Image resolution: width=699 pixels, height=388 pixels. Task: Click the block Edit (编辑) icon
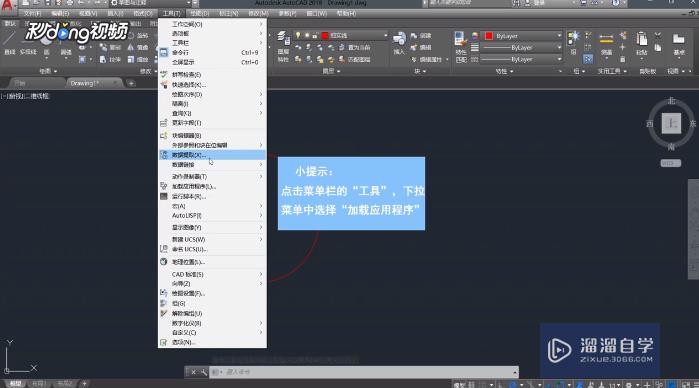tap(414, 47)
